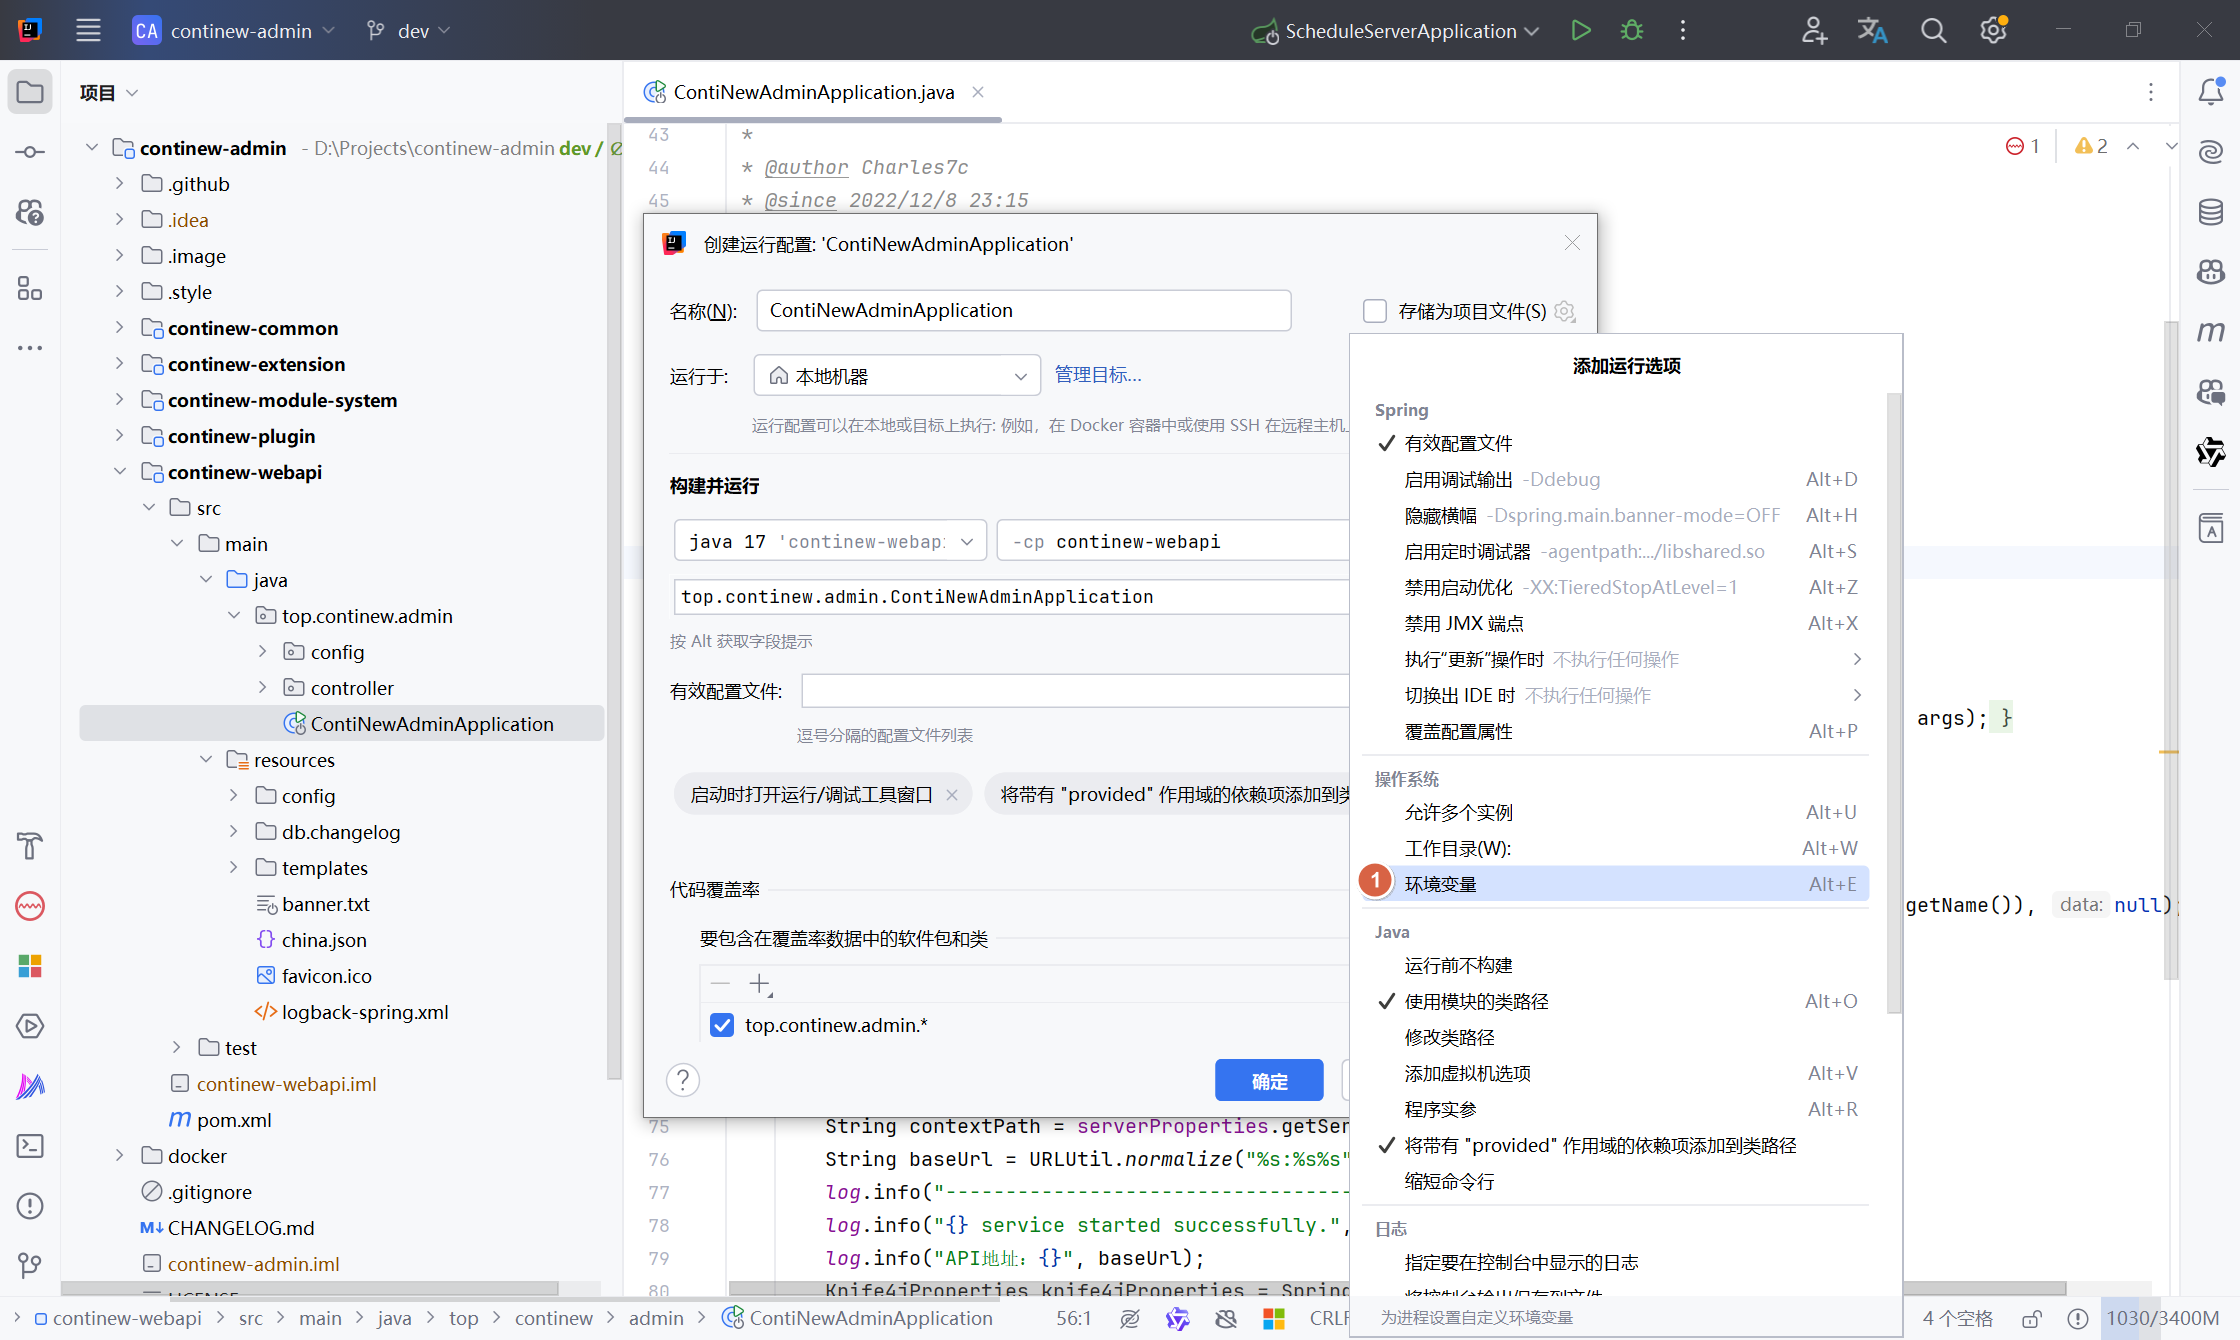The image size is (2240, 1340).
Task: Open the java 17 SDK dropdown
Action: coord(830,541)
